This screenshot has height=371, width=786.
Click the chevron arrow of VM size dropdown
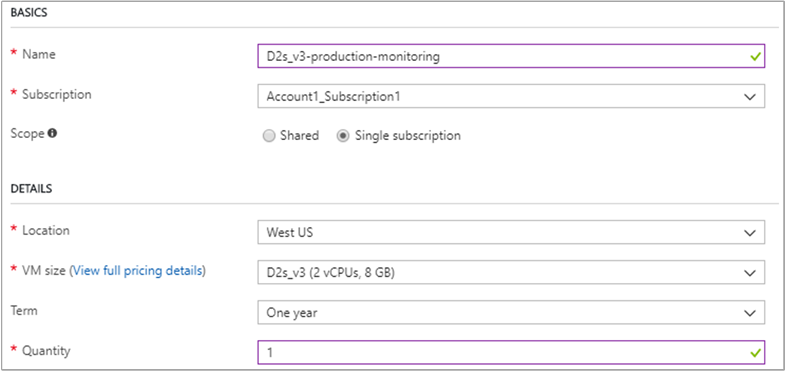[750, 273]
